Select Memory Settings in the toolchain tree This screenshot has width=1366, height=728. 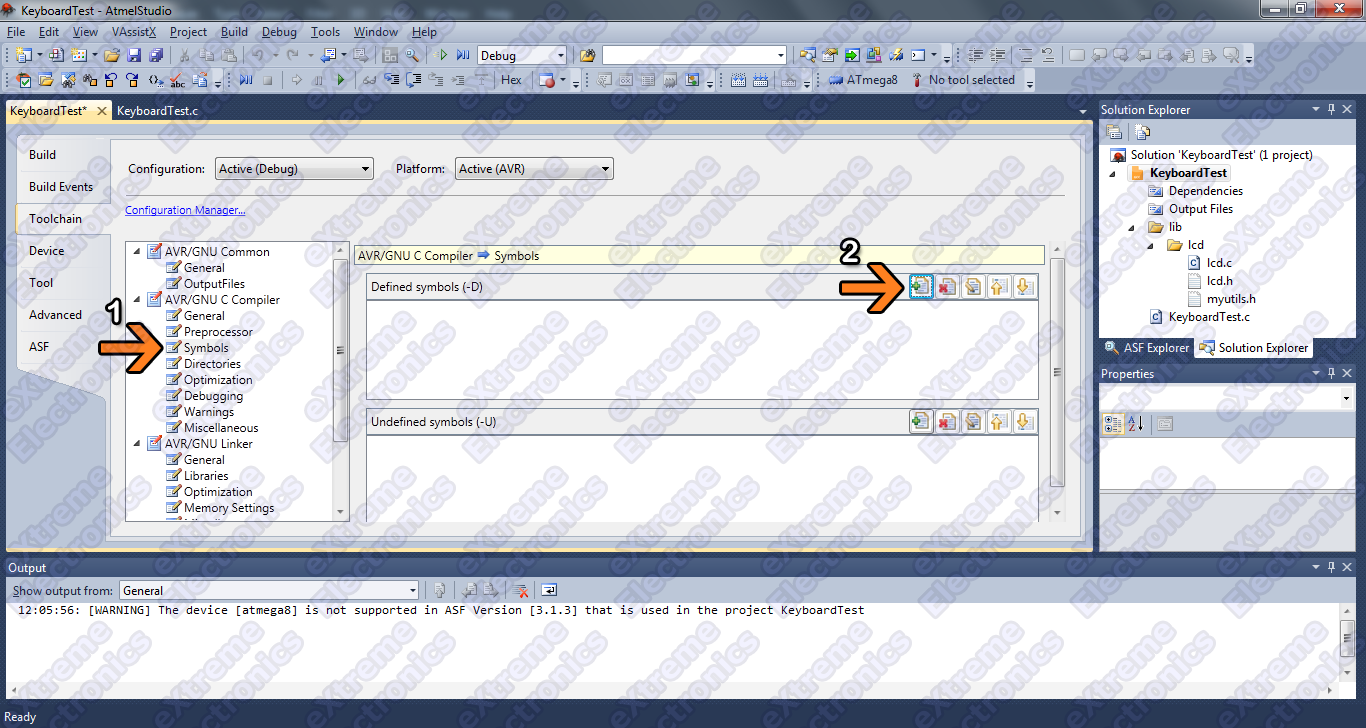point(229,508)
